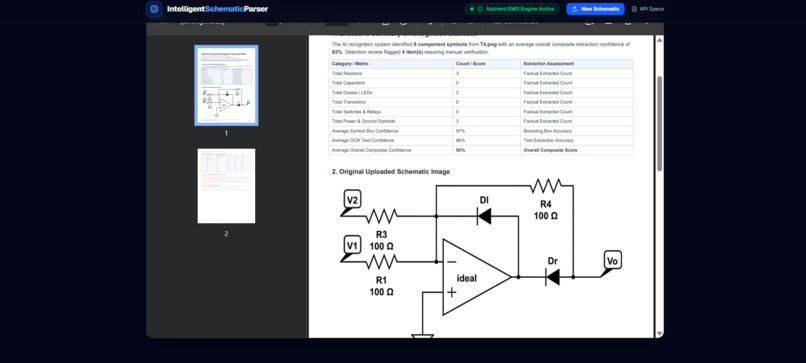Click the V2 input label in schematic

352,199
